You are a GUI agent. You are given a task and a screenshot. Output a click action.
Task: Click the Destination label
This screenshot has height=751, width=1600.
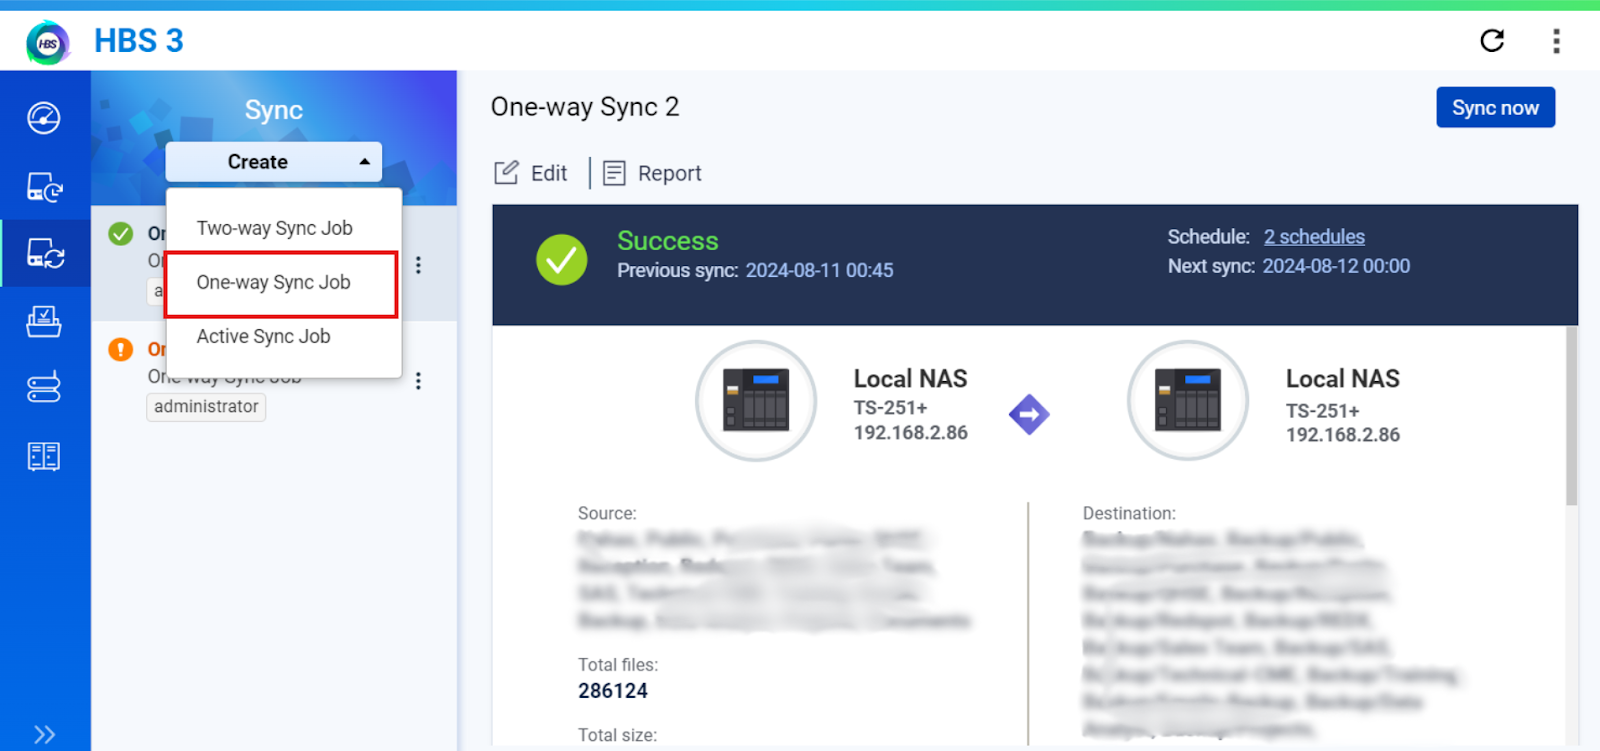(x=1129, y=513)
